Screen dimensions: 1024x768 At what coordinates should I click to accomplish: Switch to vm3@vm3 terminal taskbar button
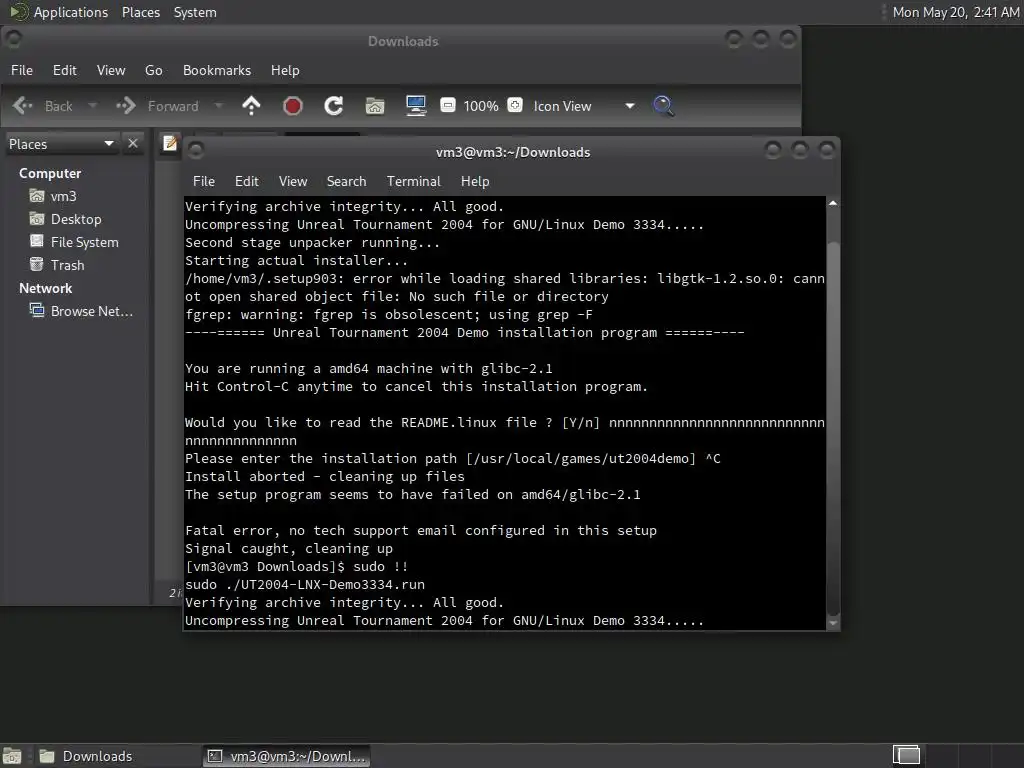286,756
